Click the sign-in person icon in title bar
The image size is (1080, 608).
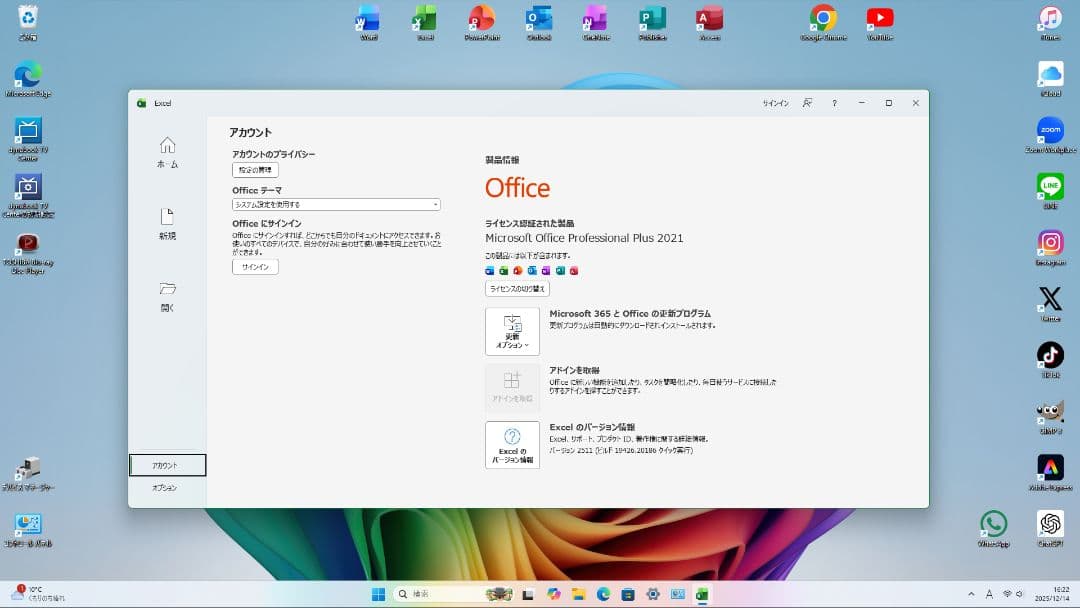[807, 102]
